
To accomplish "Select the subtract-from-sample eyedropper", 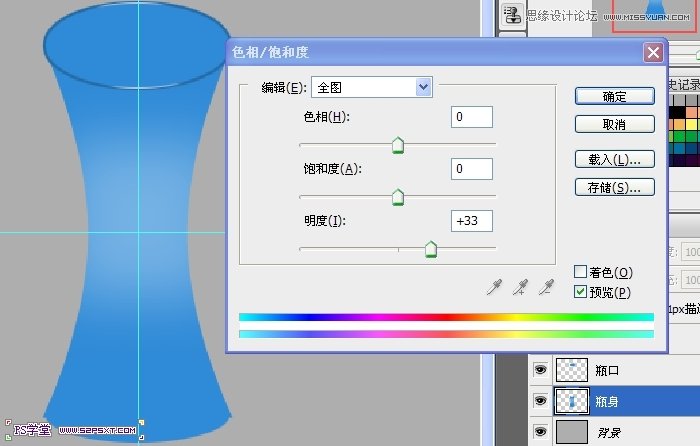I will [x=546, y=287].
